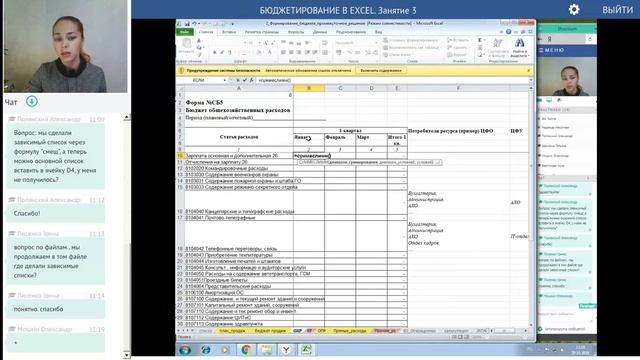
Task: Cancel formula entry with the X icon
Action: click(238, 80)
